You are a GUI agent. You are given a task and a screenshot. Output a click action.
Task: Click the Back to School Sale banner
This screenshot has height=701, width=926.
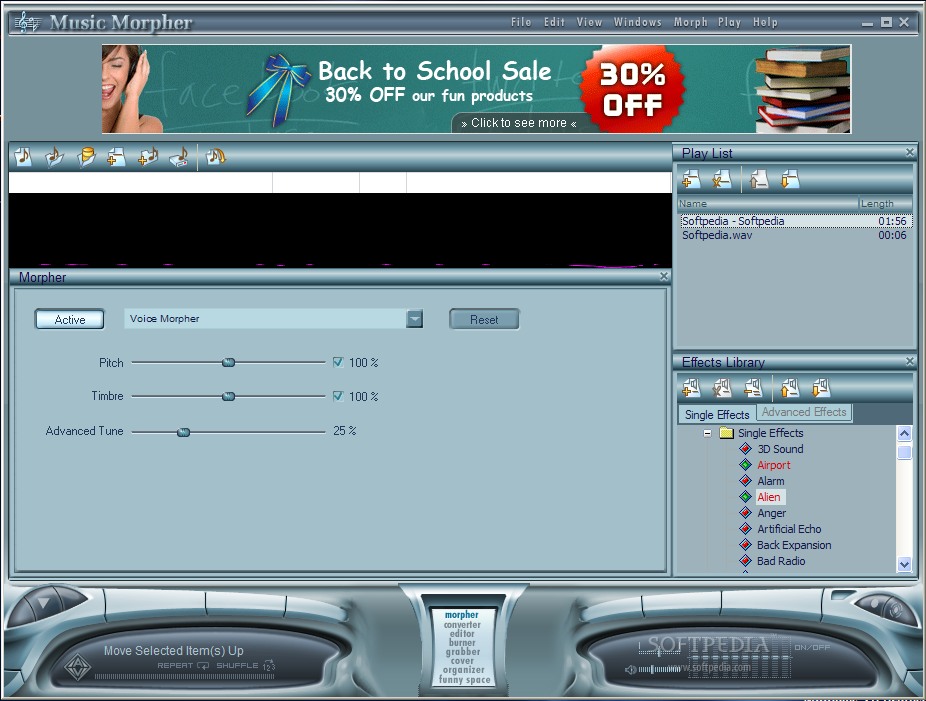click(x=476, y=89)
